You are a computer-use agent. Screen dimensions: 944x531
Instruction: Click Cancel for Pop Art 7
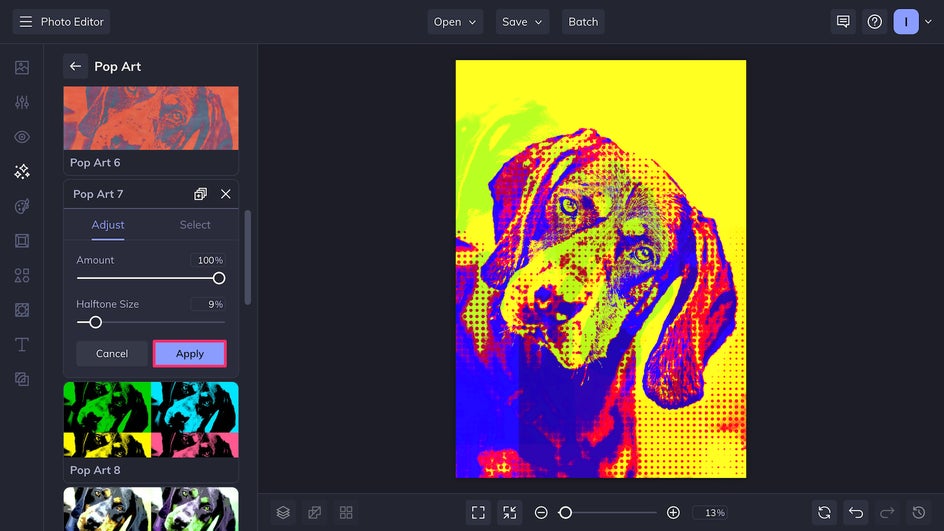coord(111,353)
